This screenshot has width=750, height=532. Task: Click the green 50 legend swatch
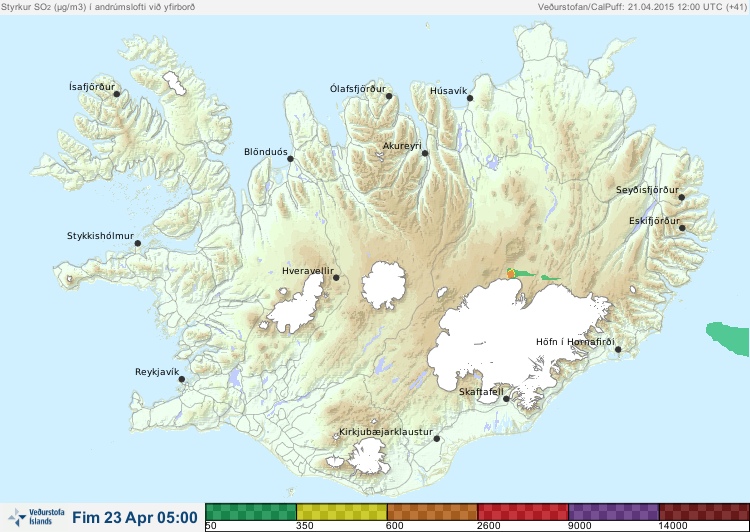[x=251, y=512]
